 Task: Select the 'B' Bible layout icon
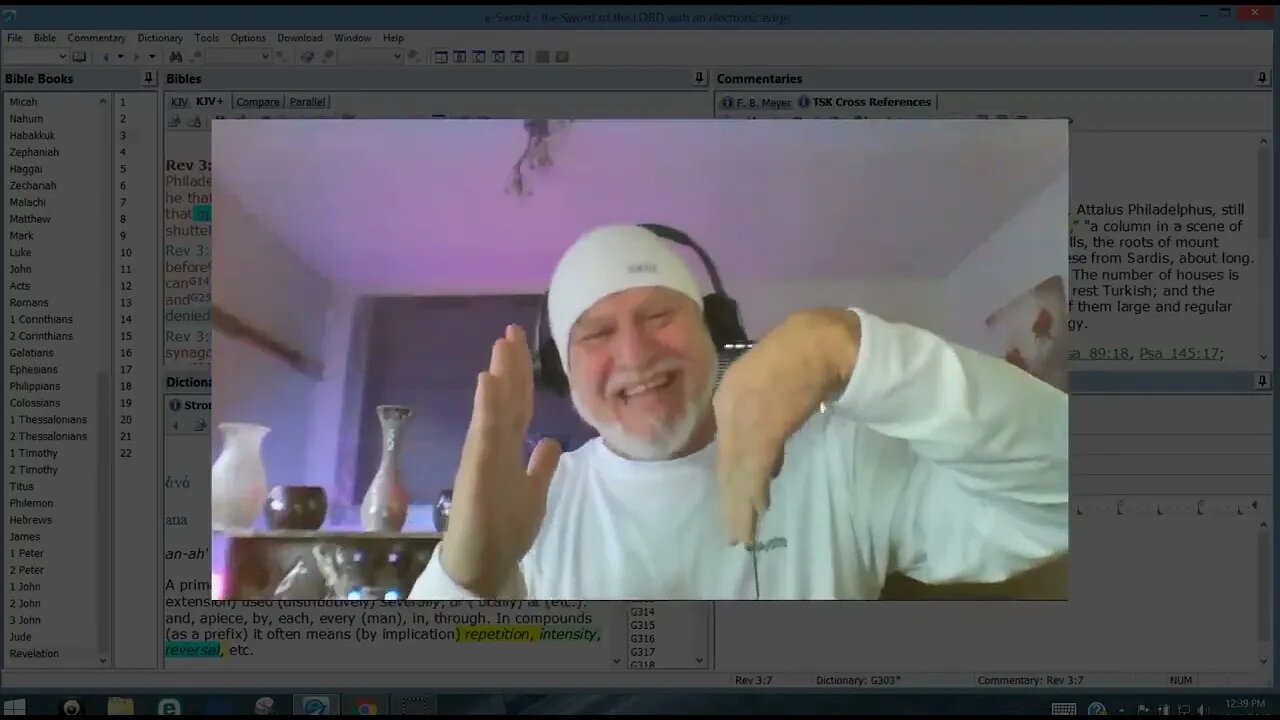[x=460, y=57]
